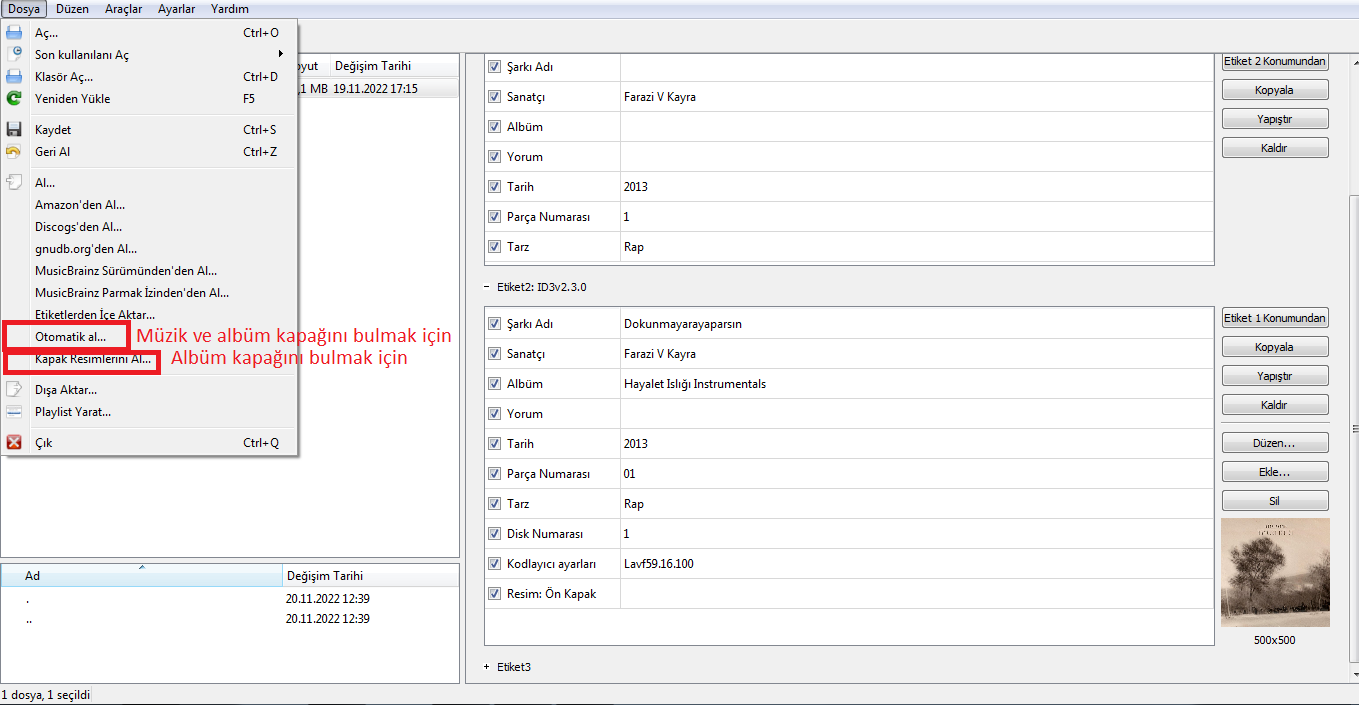Open the Son kullanılanı Aç submenu arrow

(281, 54)
